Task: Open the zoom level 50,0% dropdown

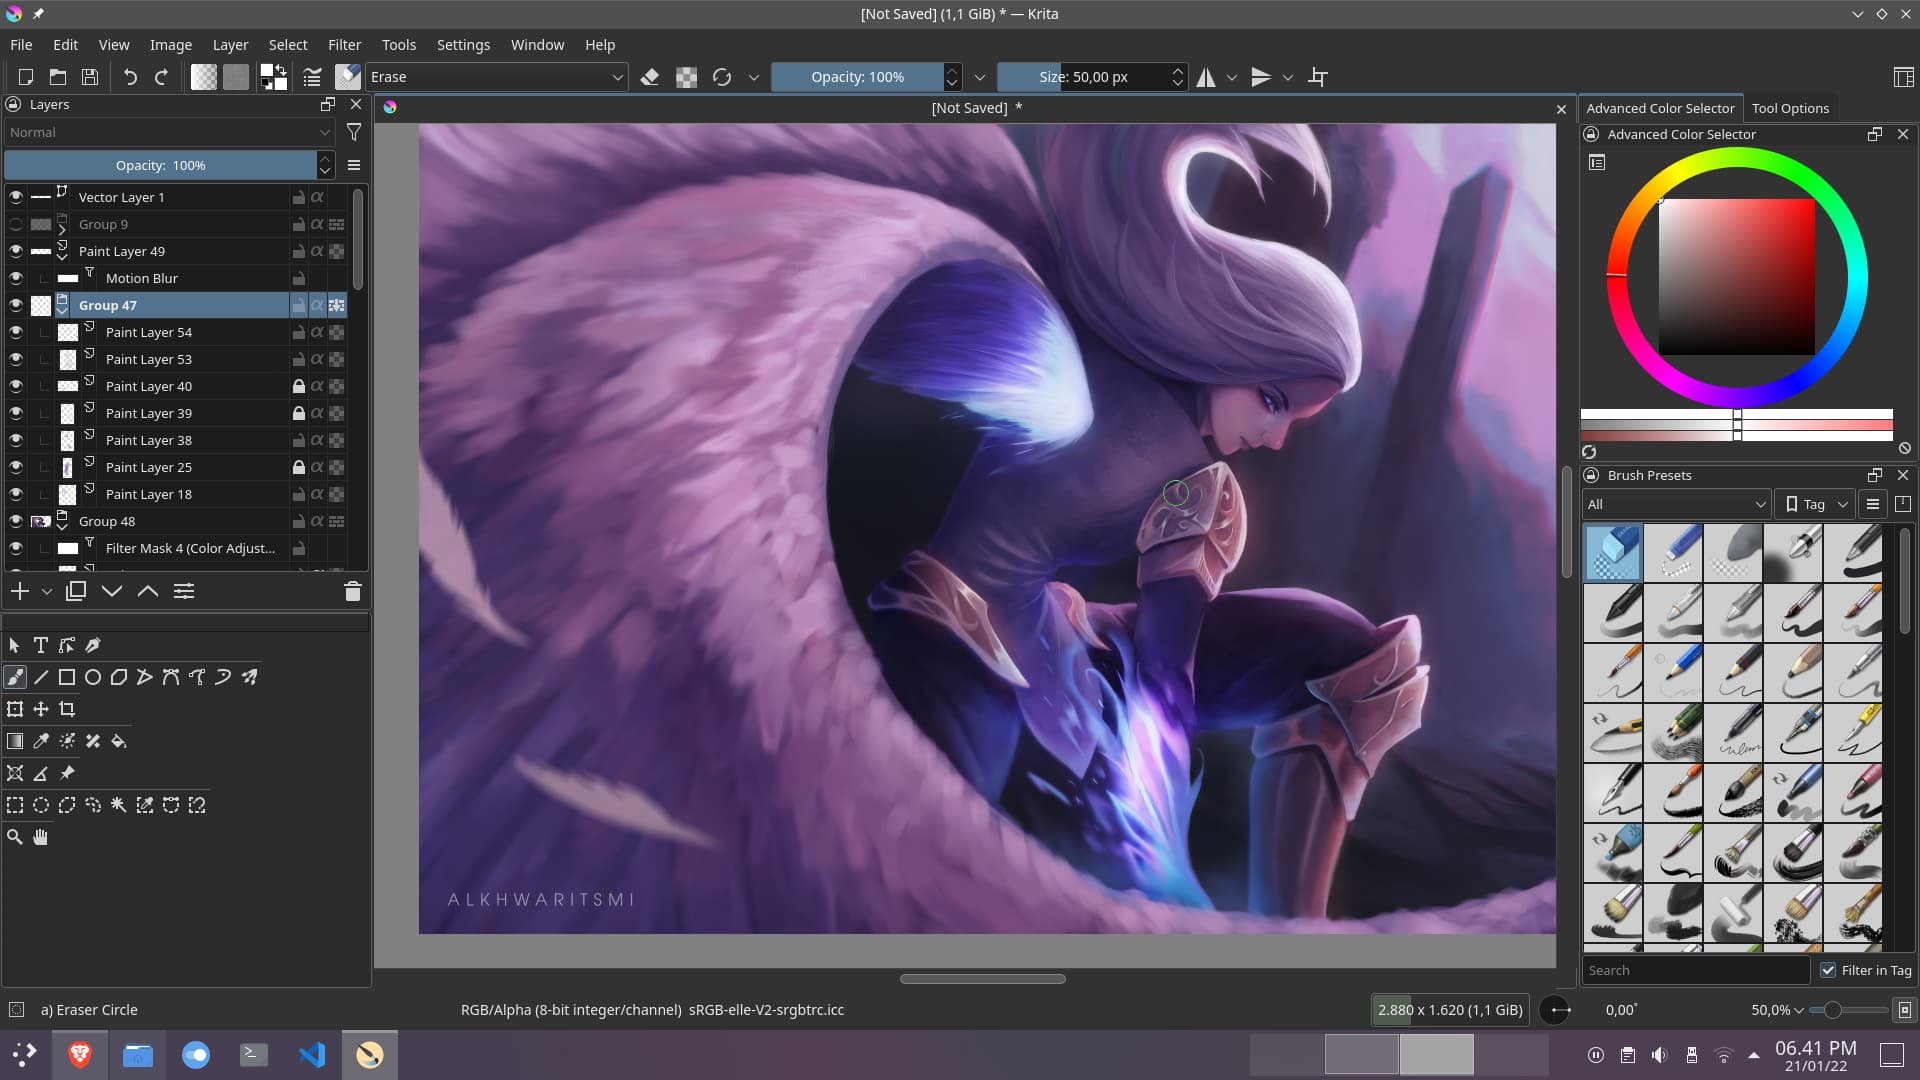Action: coord(1777,1010)
